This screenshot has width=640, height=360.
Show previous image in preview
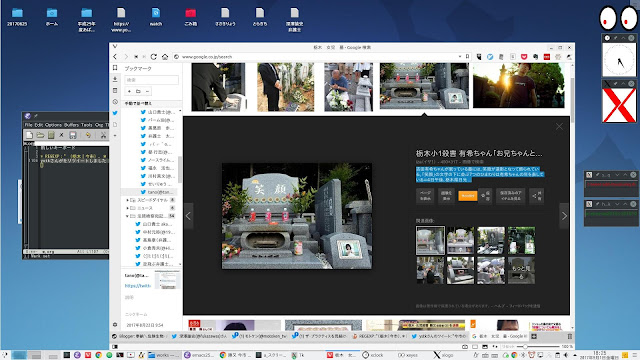[188, 216]
